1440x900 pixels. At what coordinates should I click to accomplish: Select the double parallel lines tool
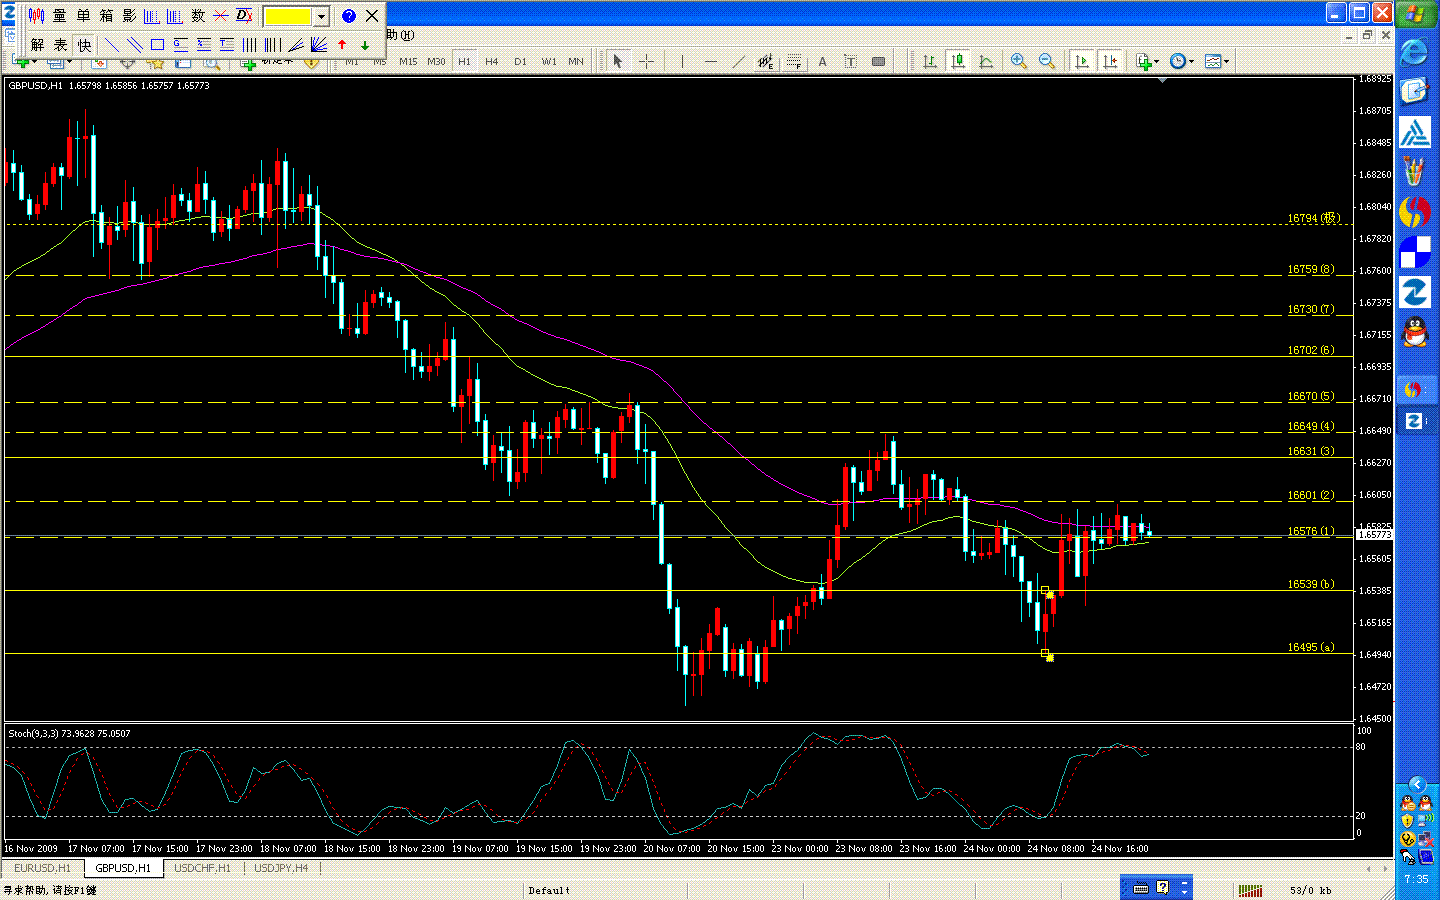(134, 45)
